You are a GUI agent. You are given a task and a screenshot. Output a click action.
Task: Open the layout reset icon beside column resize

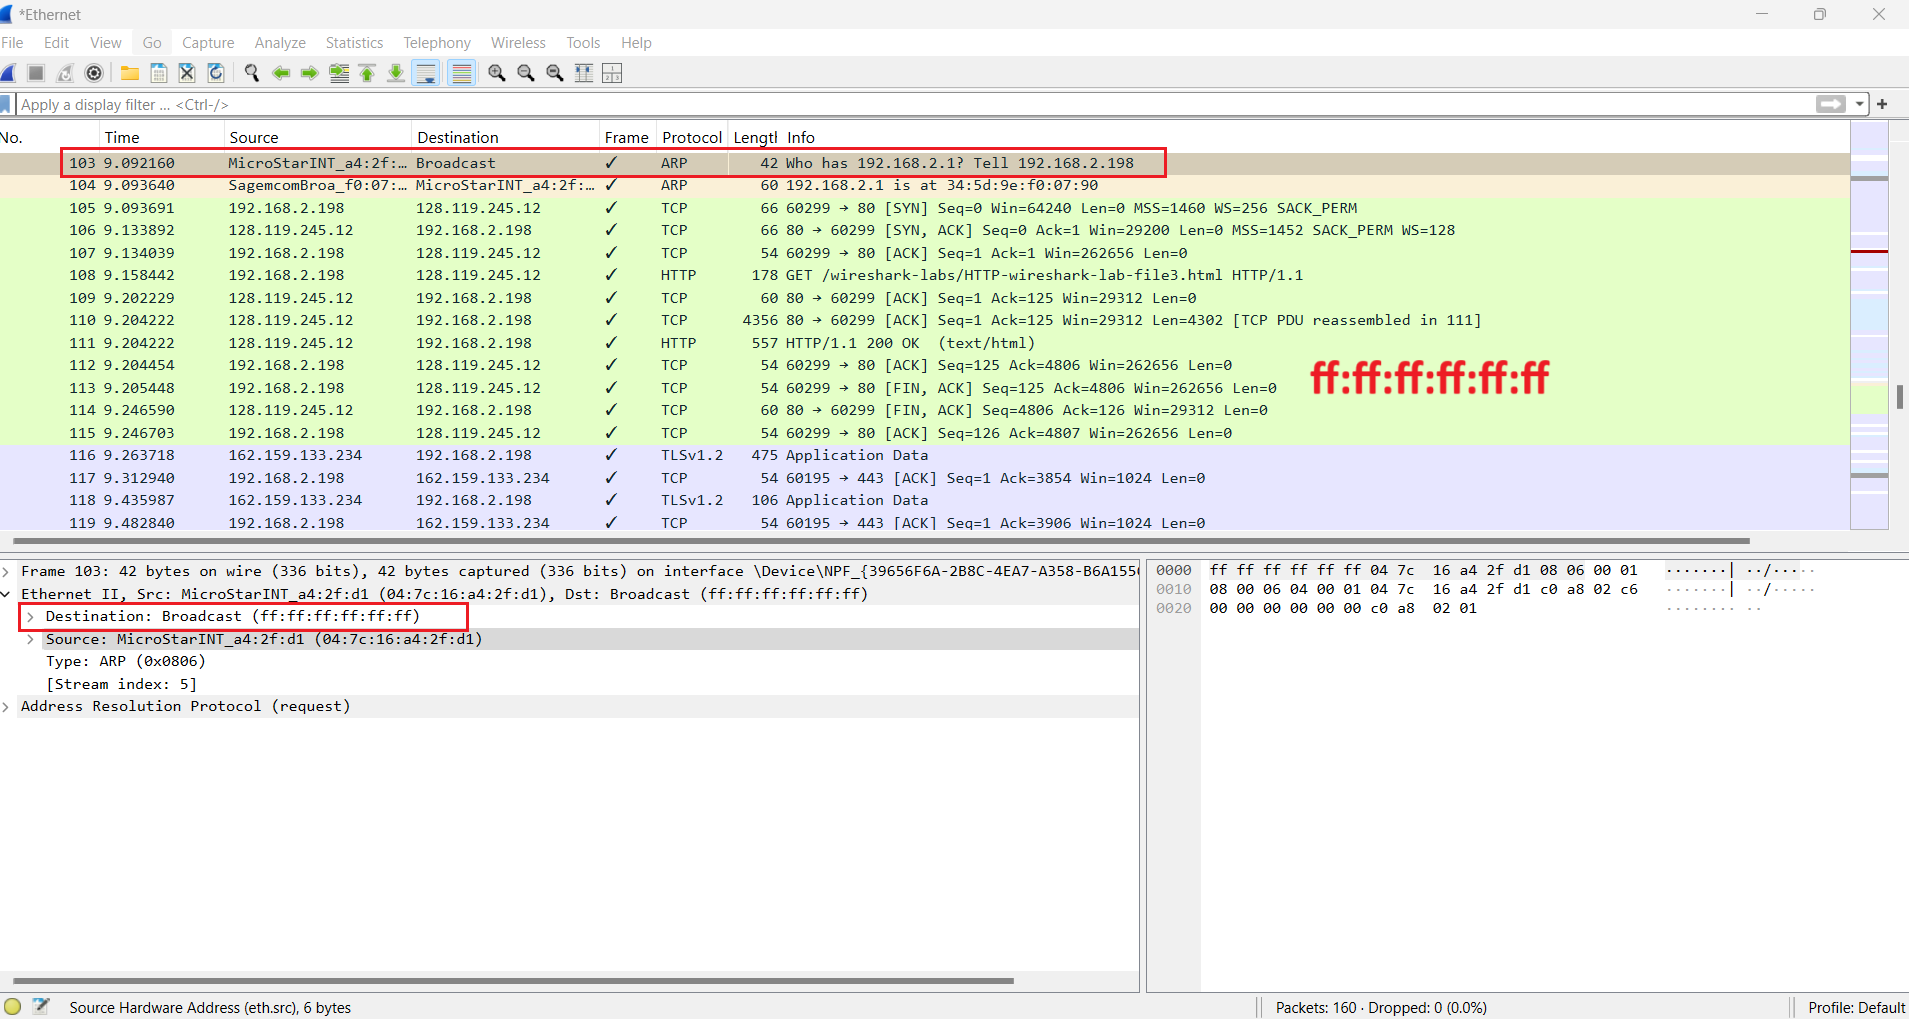612,73
